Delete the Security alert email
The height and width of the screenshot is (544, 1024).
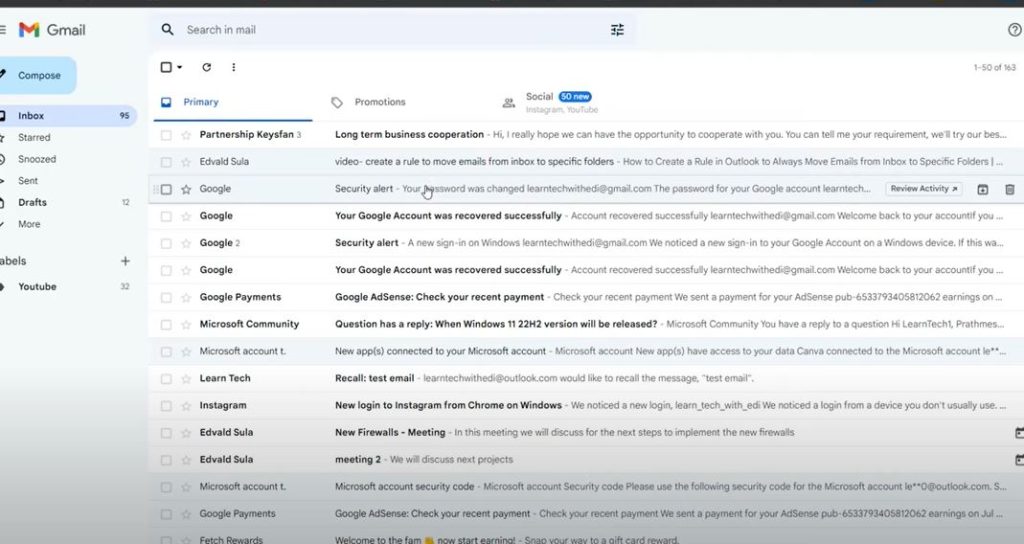point(1010,189)
